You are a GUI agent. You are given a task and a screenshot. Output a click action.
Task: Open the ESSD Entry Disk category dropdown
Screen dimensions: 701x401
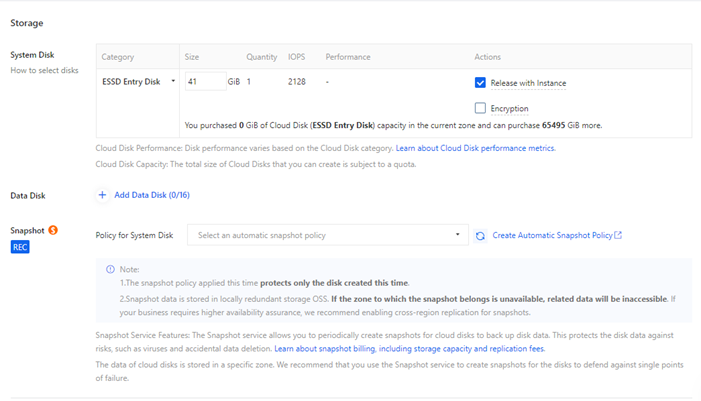pyautogui.click(x=138, y=82)
